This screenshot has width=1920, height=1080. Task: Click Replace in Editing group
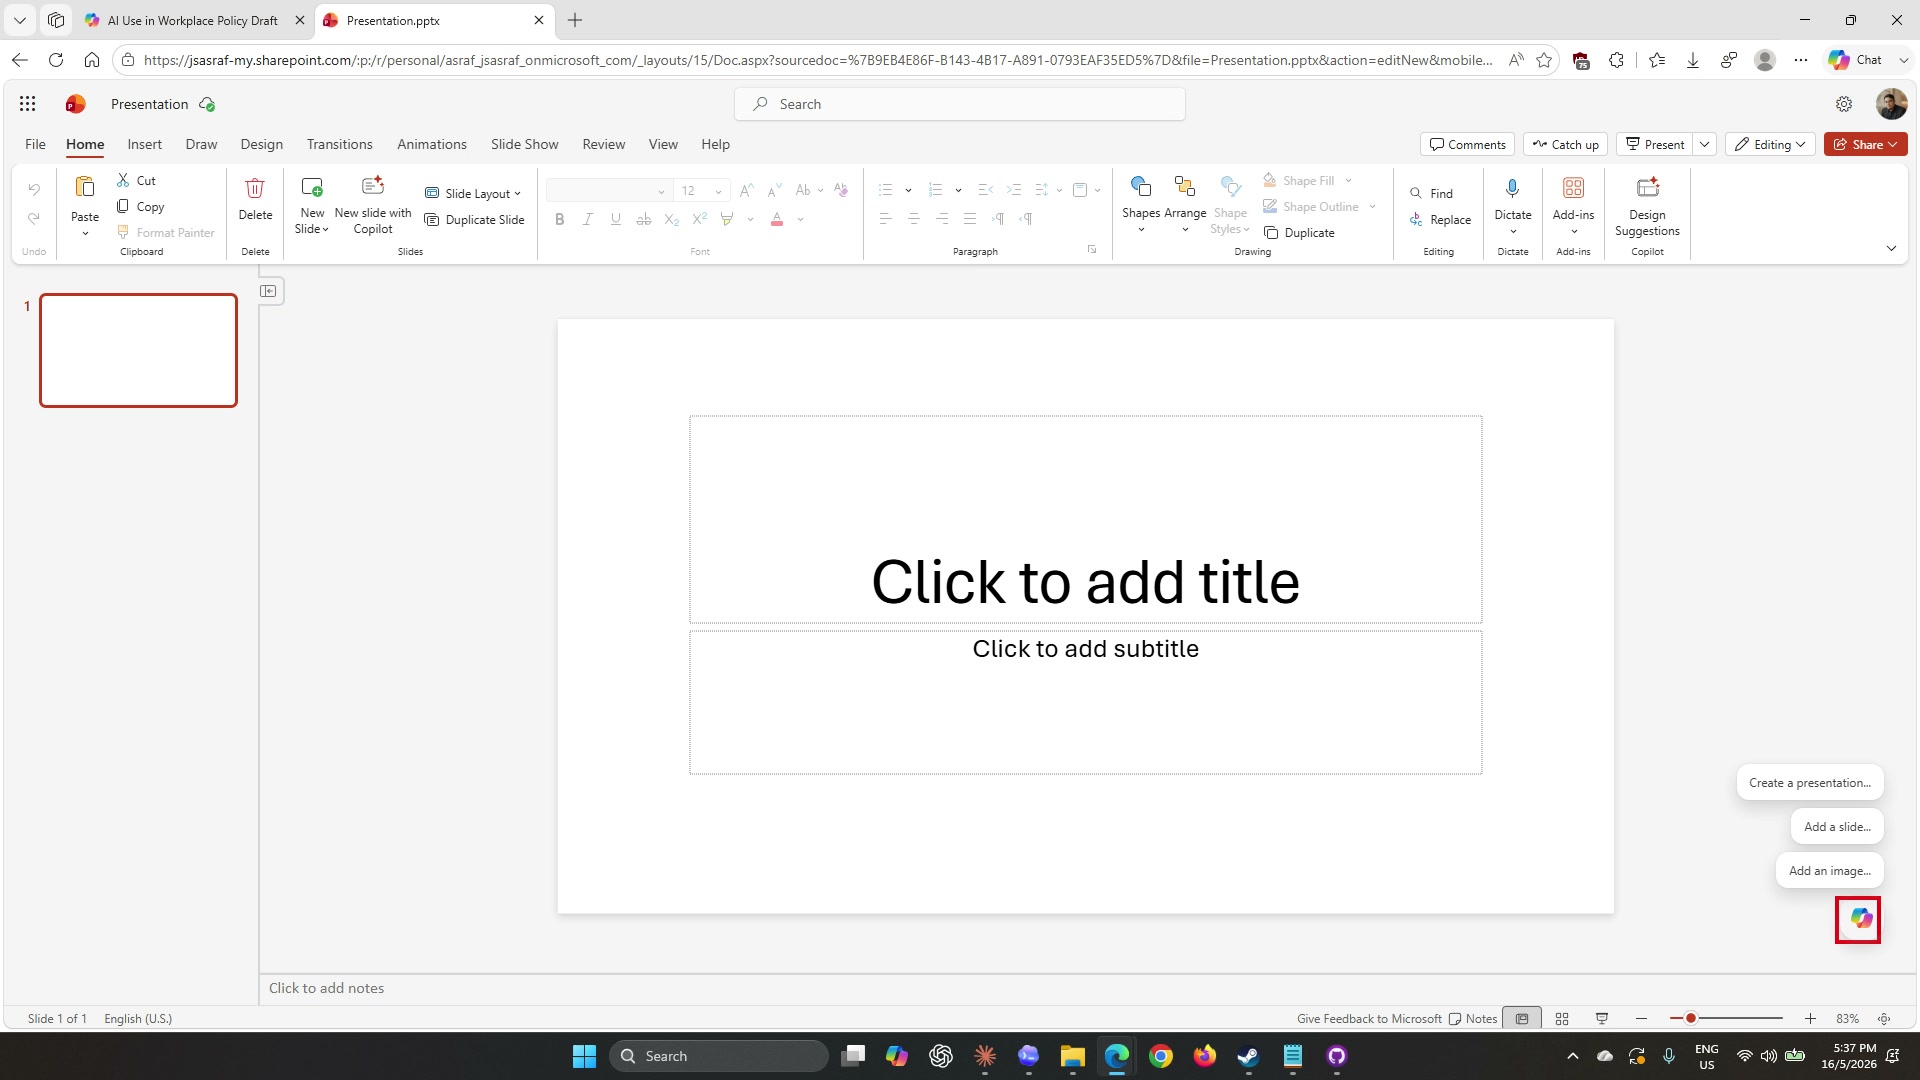[1440, 220]
